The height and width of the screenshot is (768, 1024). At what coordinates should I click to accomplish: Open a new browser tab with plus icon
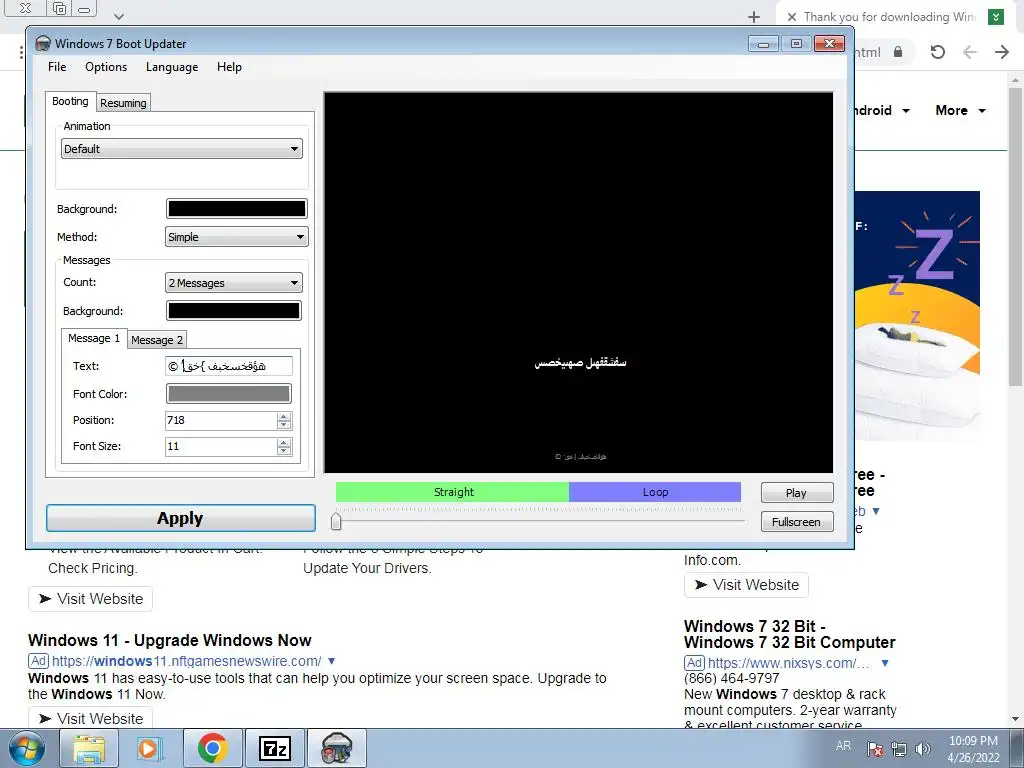click(754, 17)
